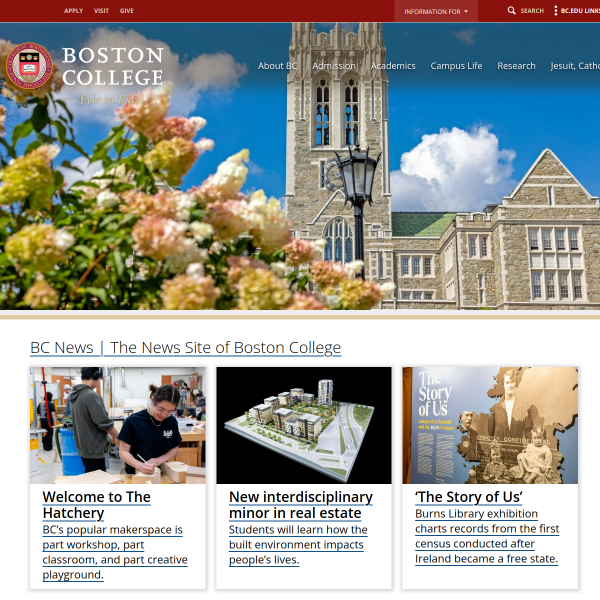Click the New interdisciplinary minor headline

301,505
